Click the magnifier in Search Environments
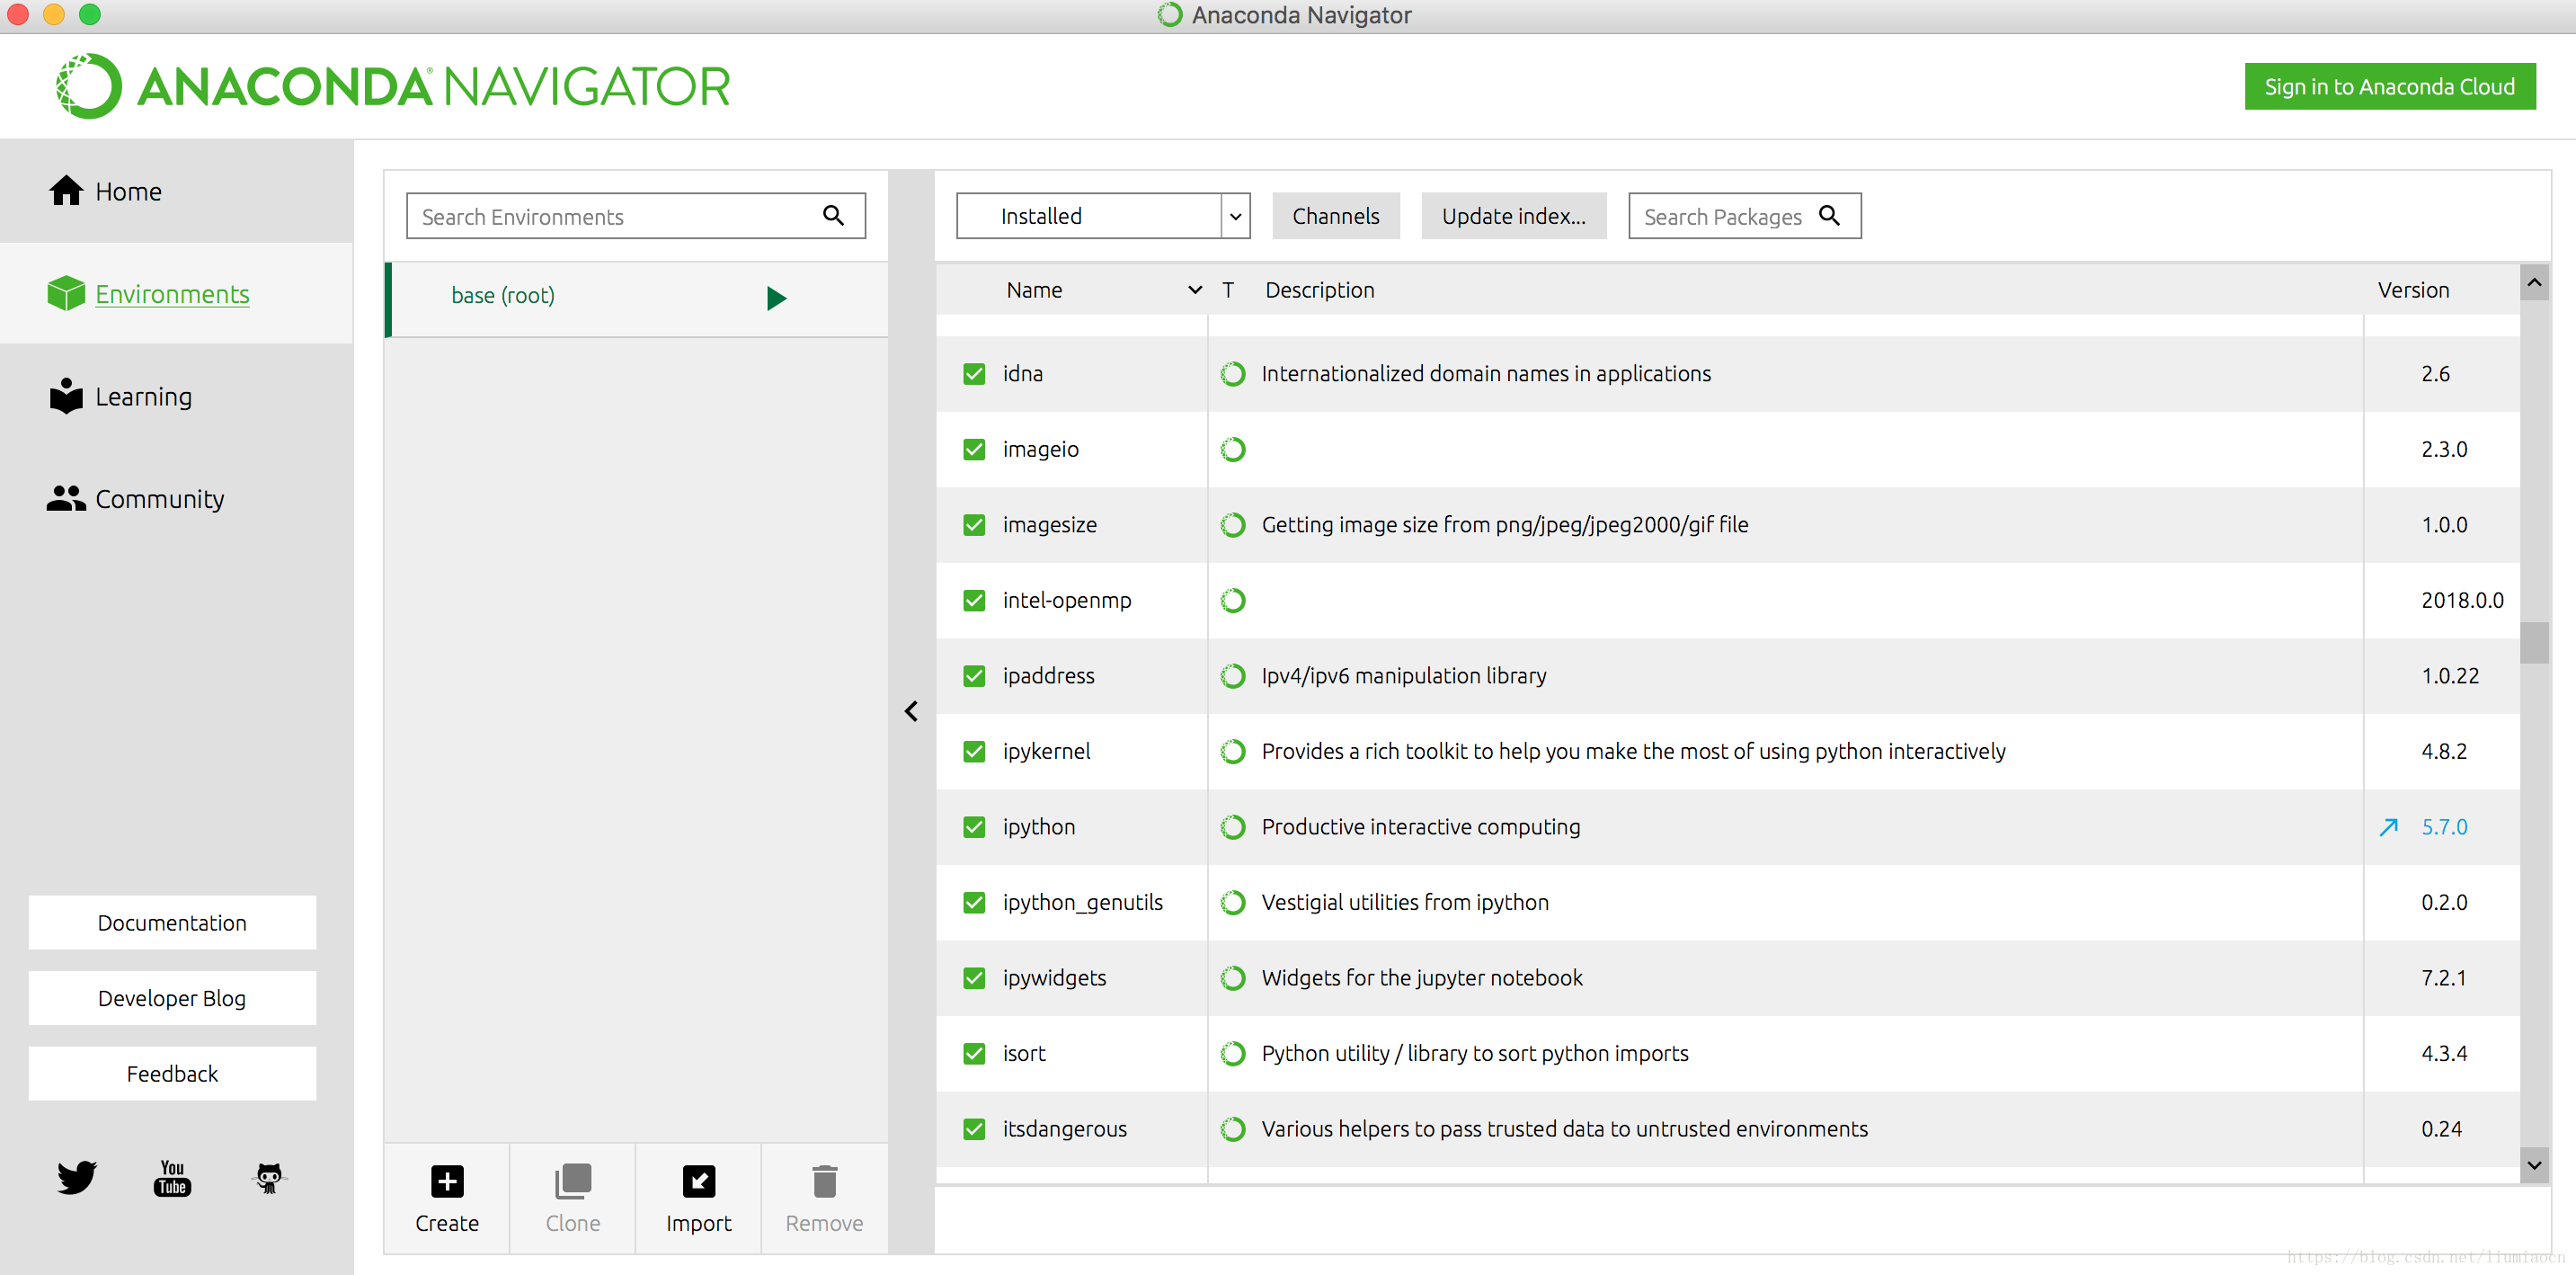 (833, 215)
